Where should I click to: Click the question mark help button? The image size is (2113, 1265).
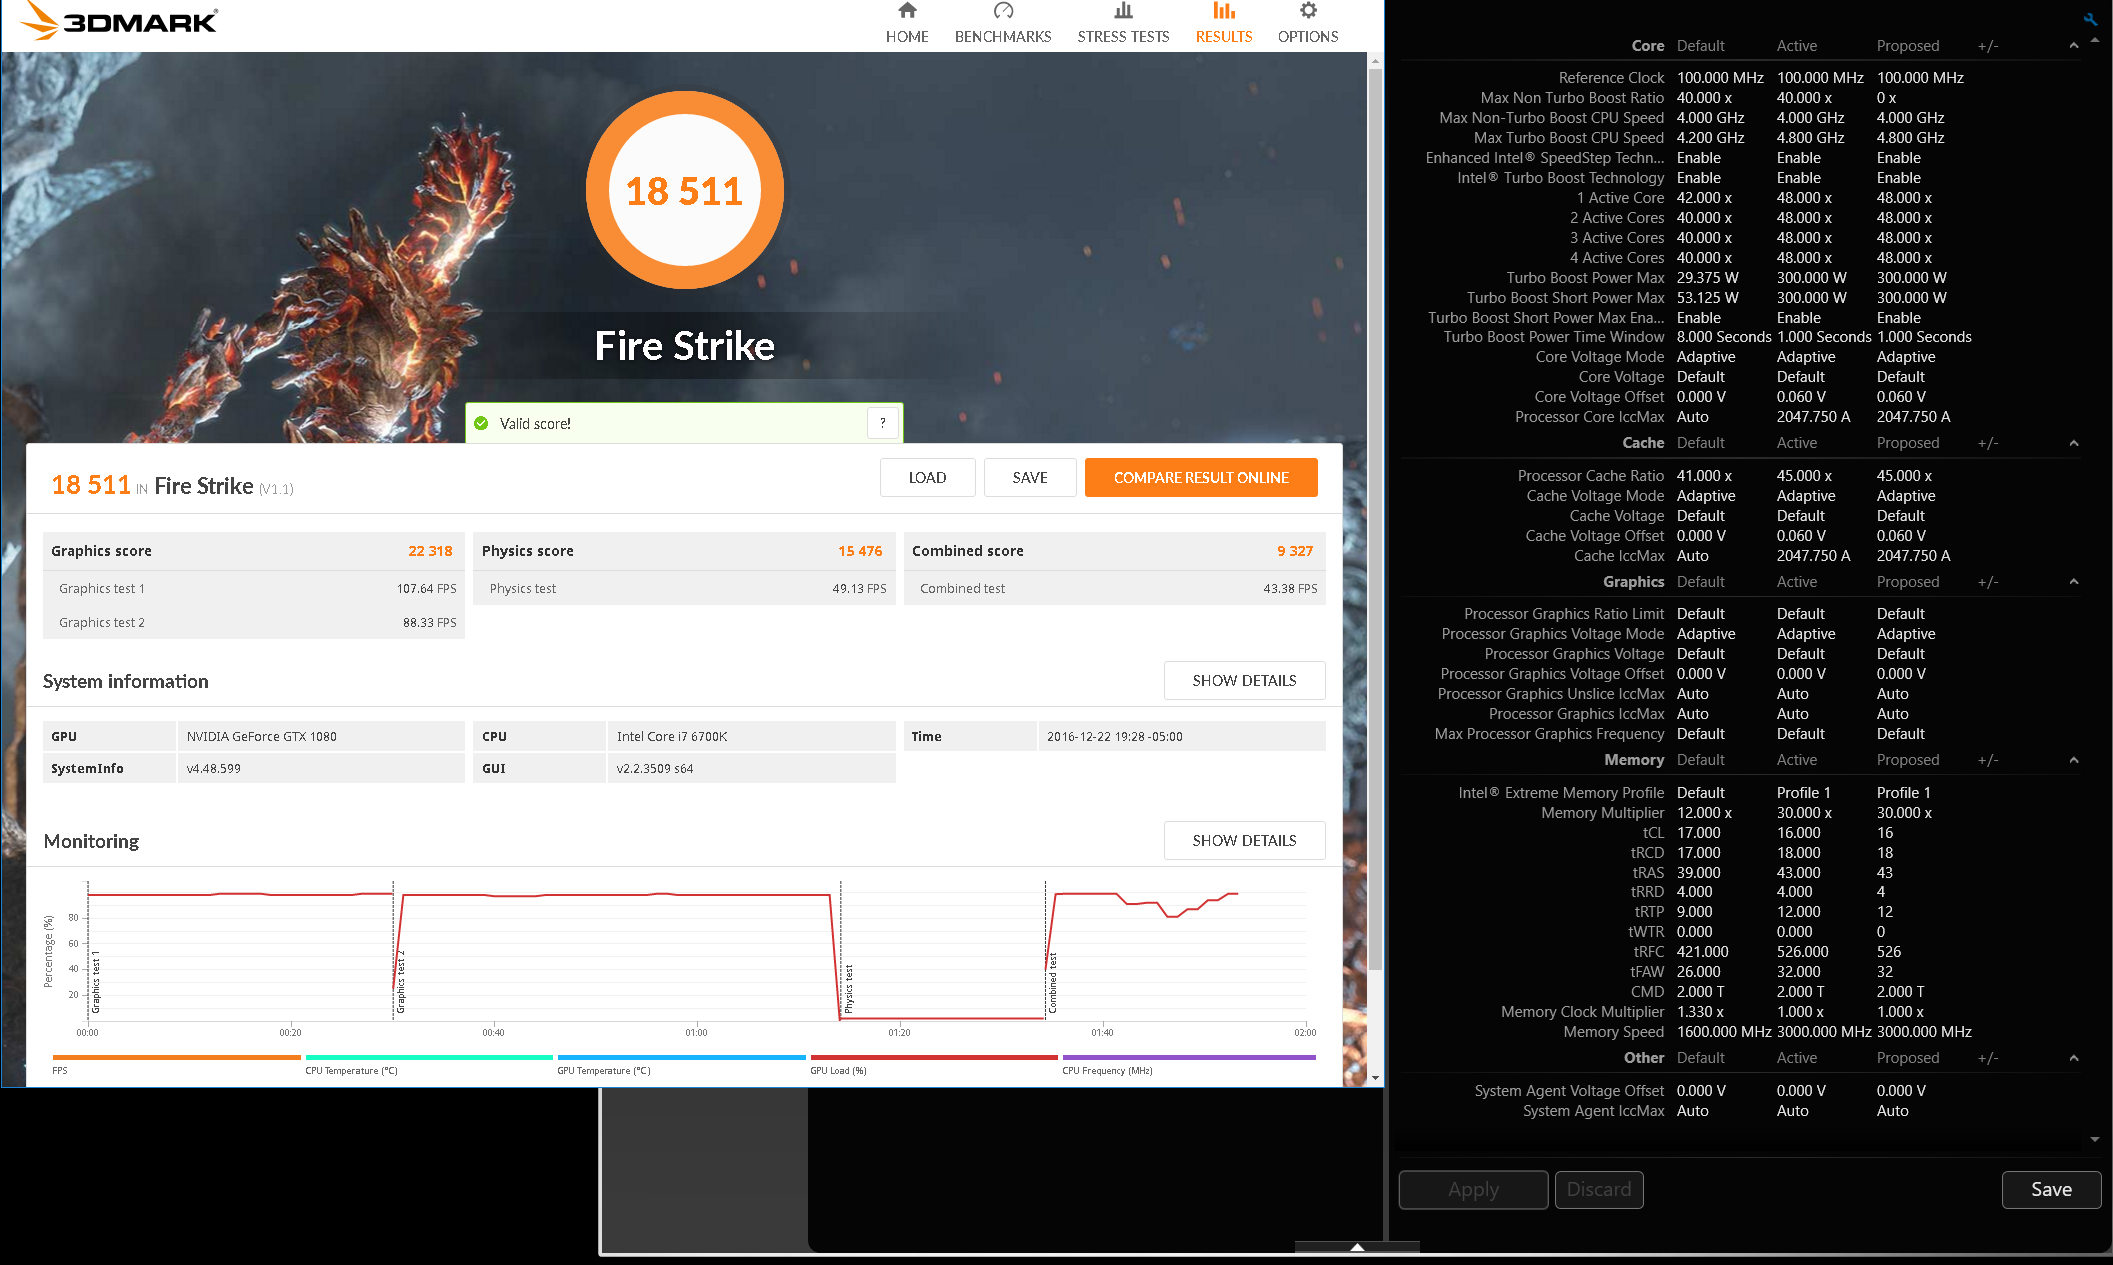coord(882,423)
